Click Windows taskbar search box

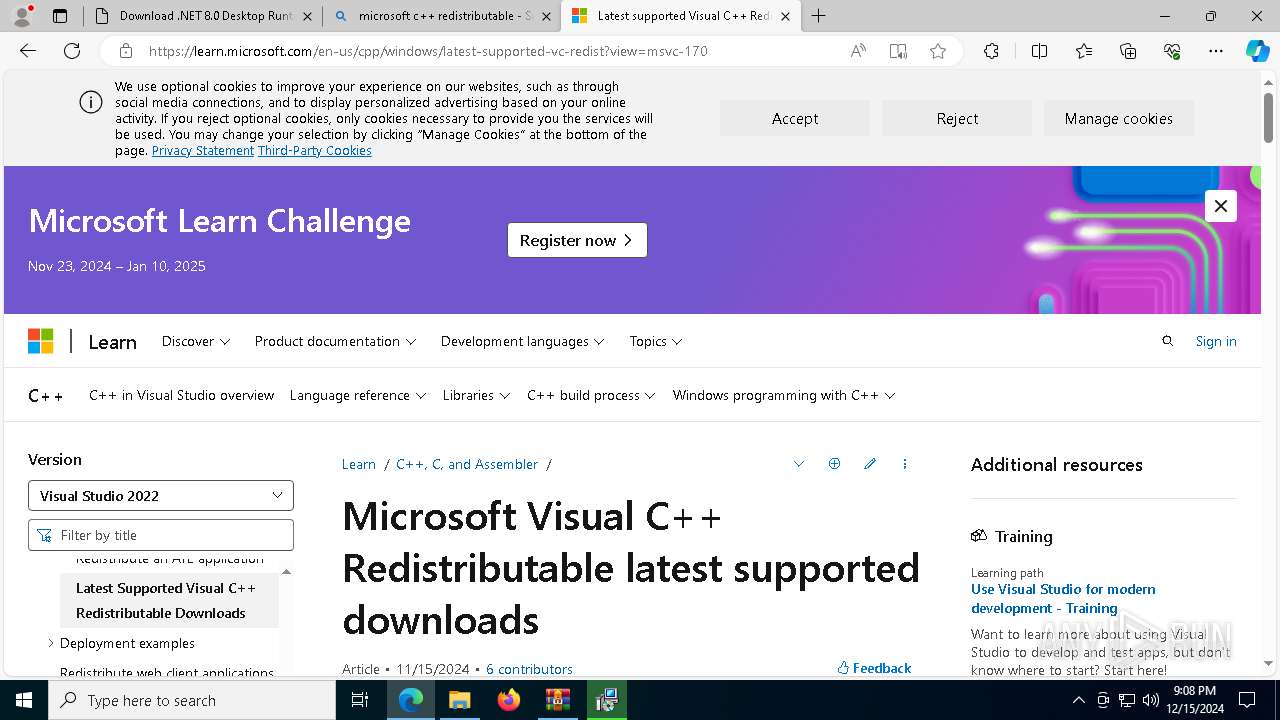click(x=192, y=700)
